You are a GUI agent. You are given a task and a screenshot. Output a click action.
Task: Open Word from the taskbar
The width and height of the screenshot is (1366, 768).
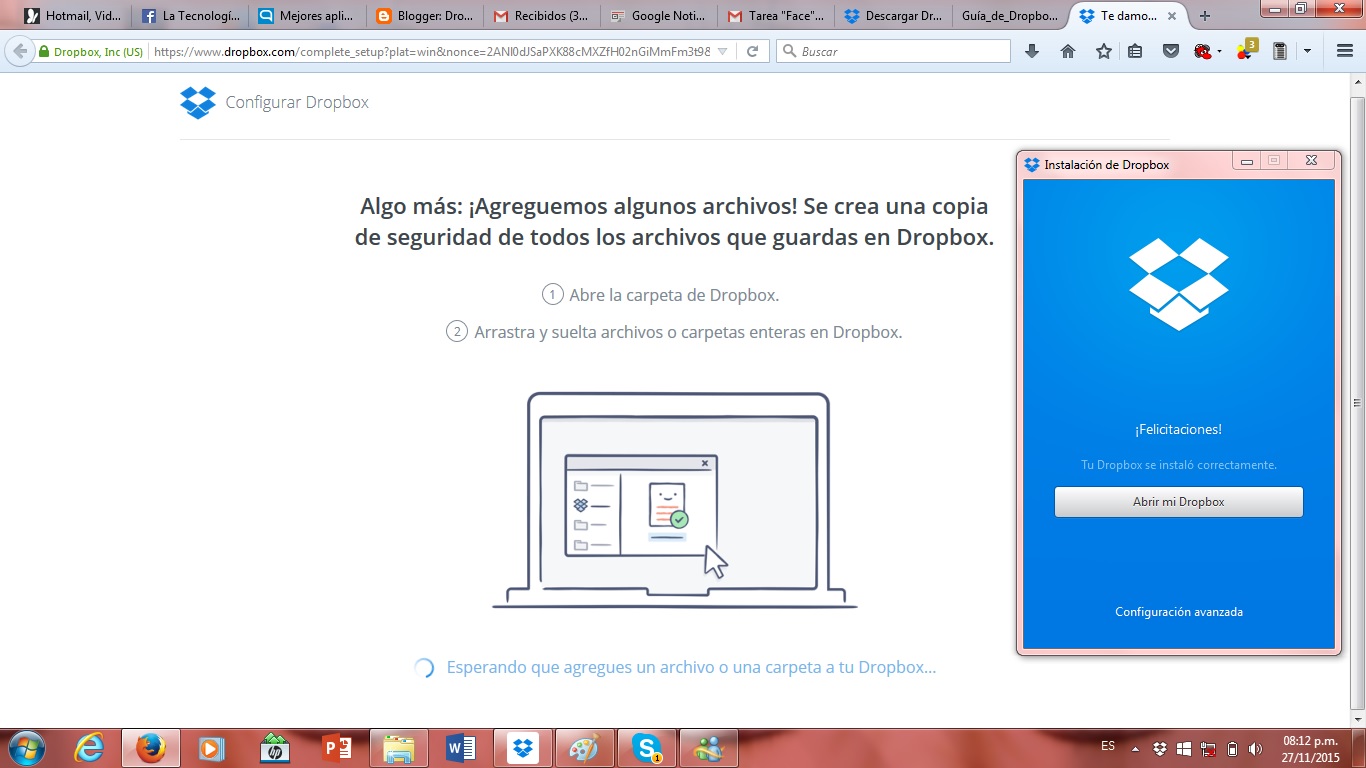[460, 748]
